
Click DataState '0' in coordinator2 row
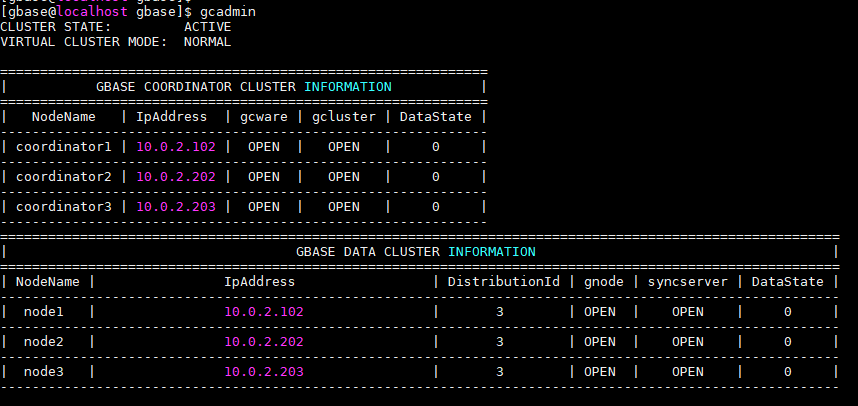click(x=436, y=177)
